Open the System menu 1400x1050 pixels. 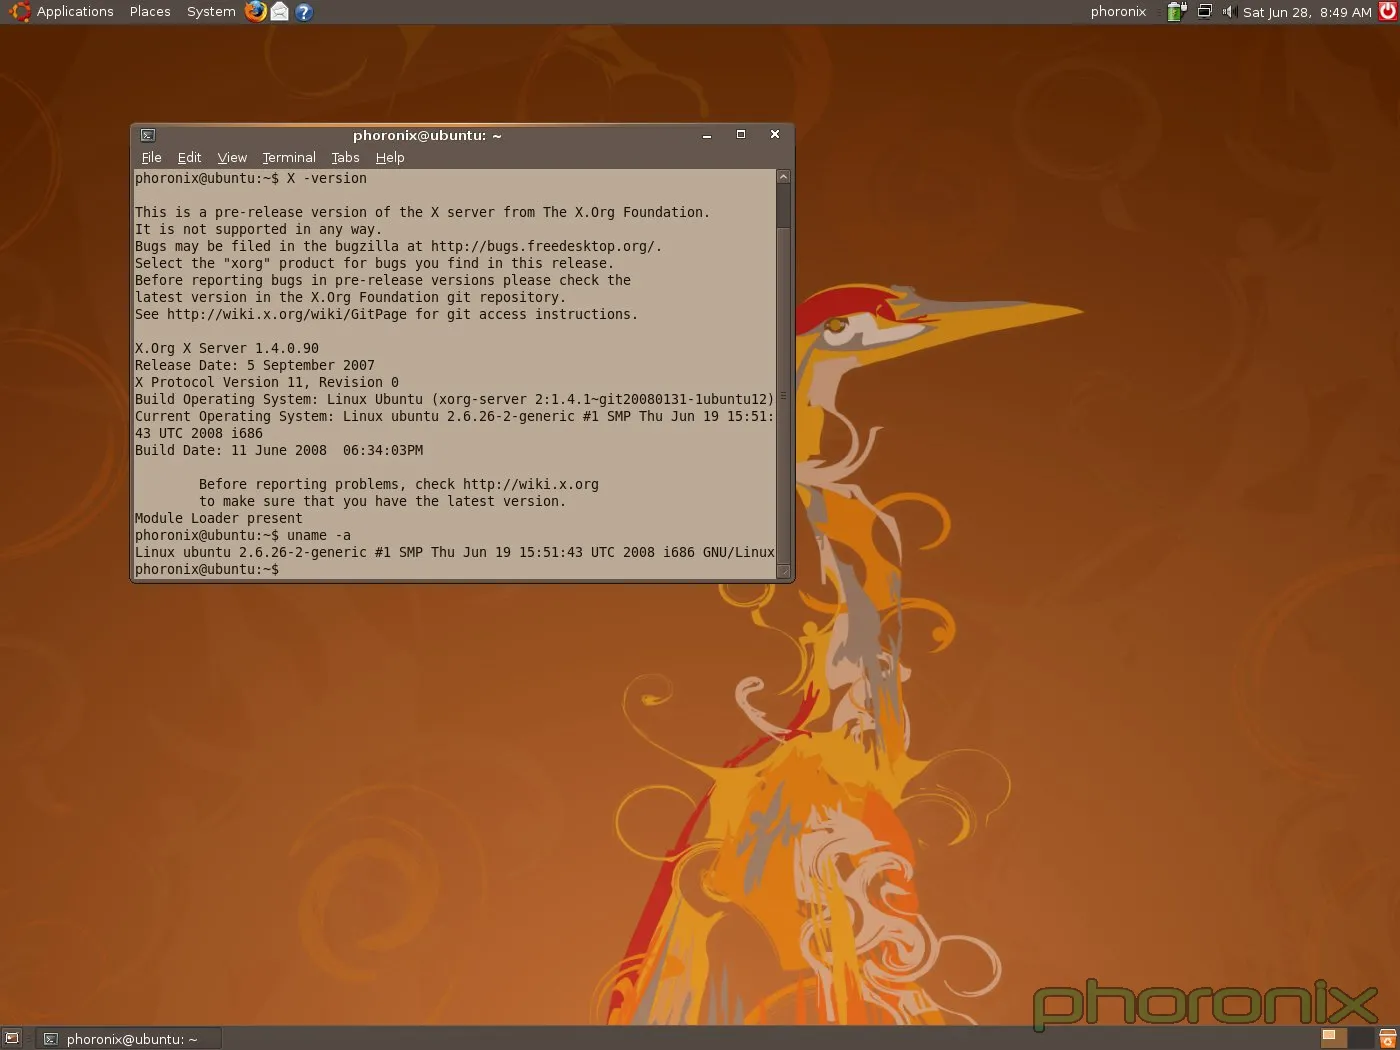tap(211, 12)
